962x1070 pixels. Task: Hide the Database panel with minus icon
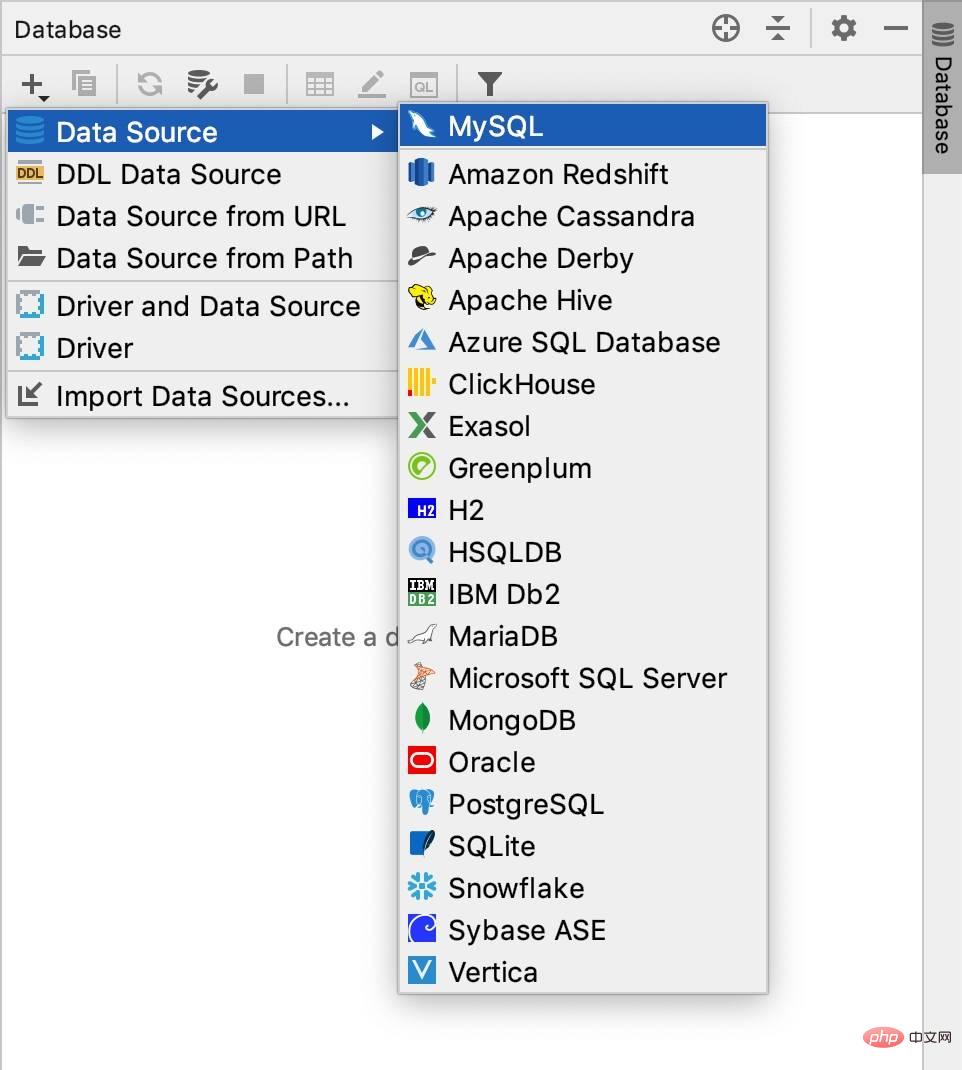pyautogui.click(x=895, y=29)
